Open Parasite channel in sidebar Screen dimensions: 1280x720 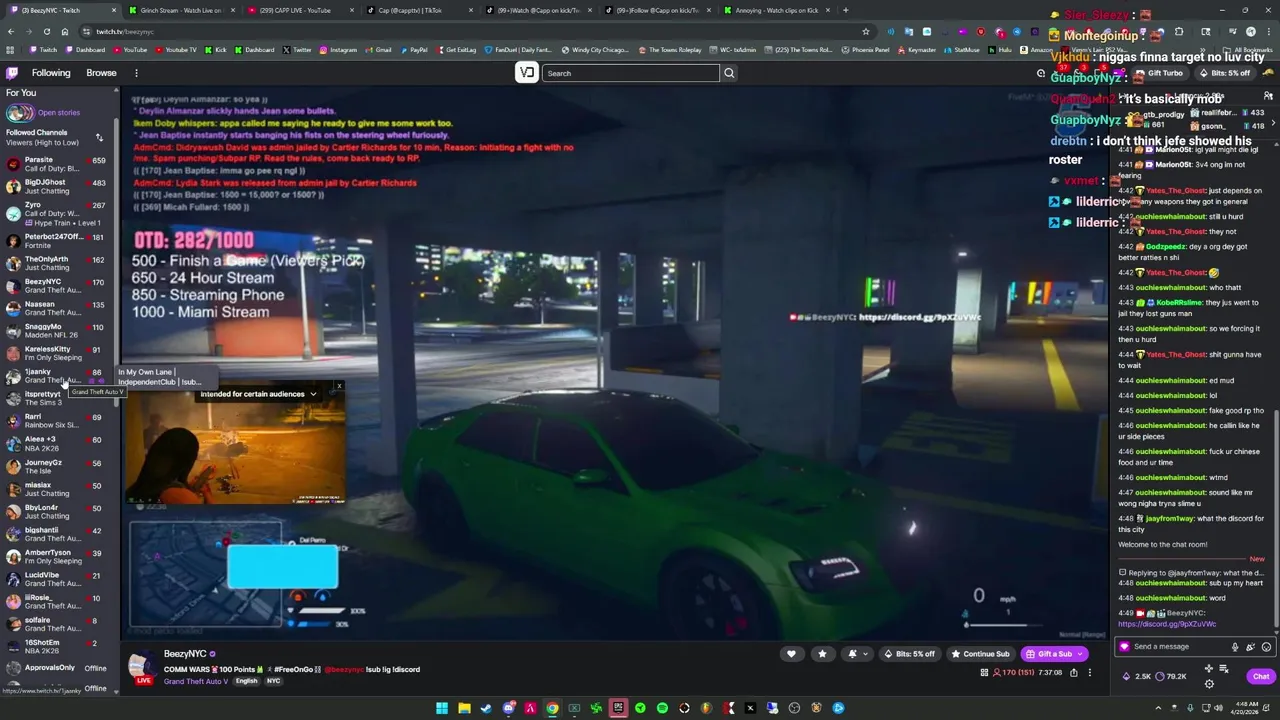tap(58, 164)
